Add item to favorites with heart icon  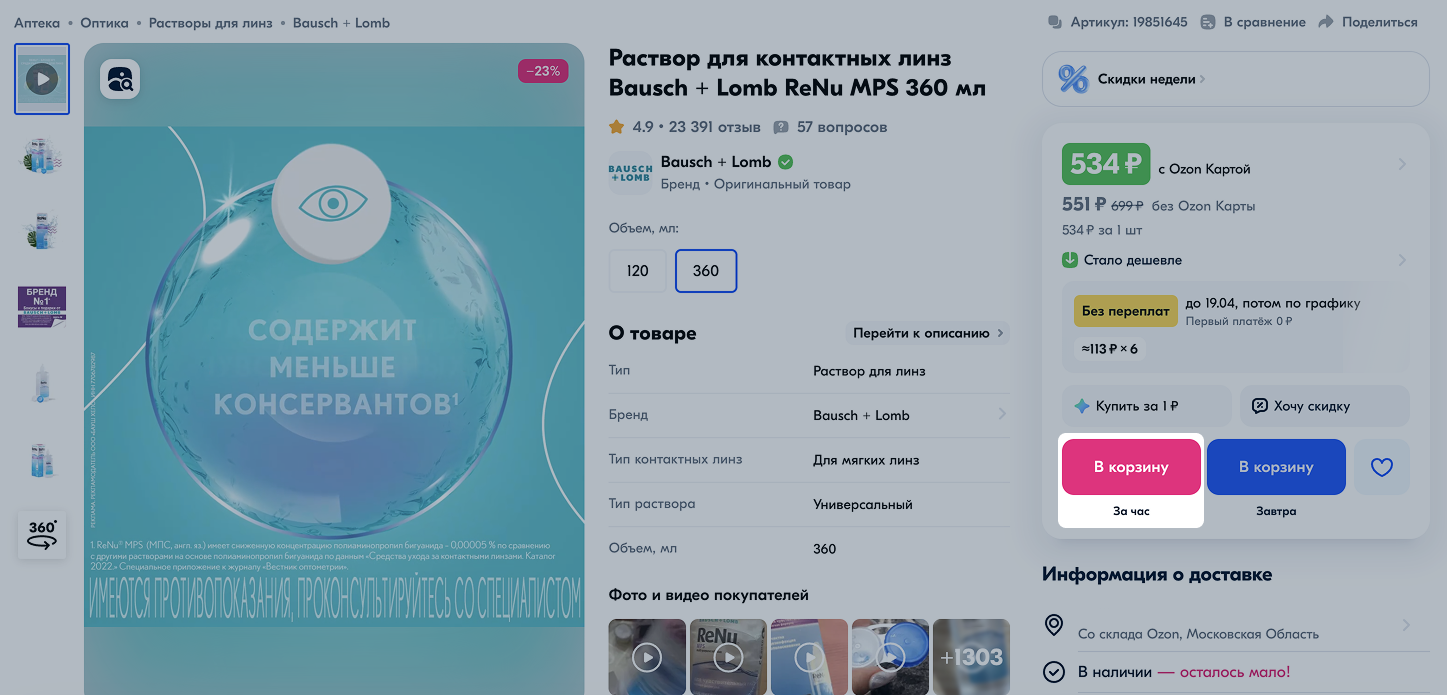click(1381, 467)
